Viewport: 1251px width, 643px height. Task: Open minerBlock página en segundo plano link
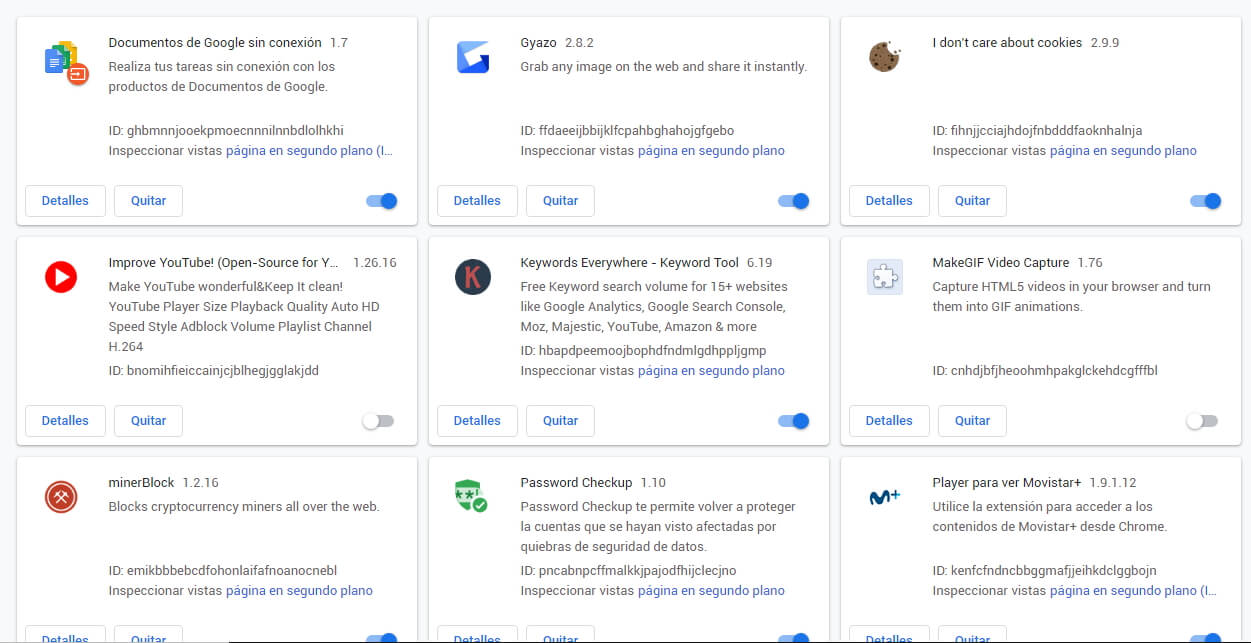tap(299, 591)
